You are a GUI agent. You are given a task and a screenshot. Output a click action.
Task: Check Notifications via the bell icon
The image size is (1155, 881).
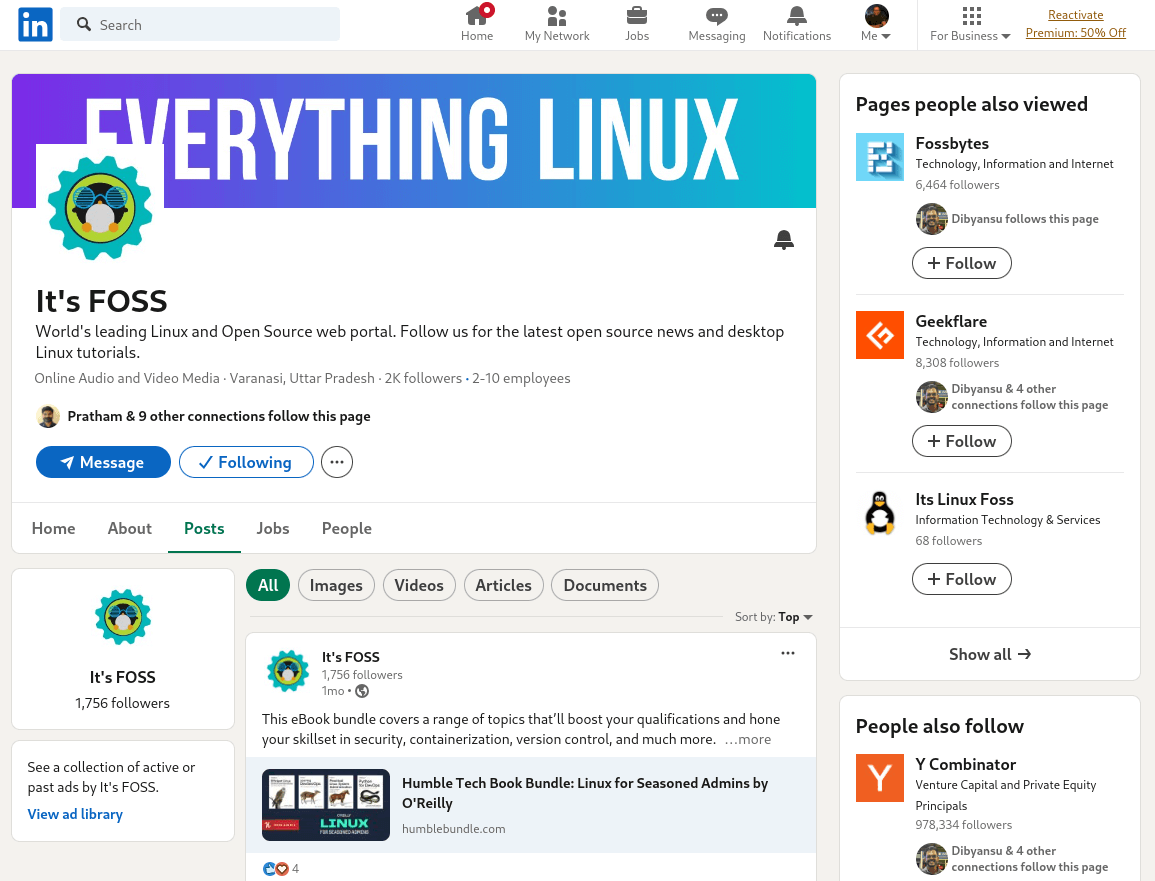tap(796, 22)
